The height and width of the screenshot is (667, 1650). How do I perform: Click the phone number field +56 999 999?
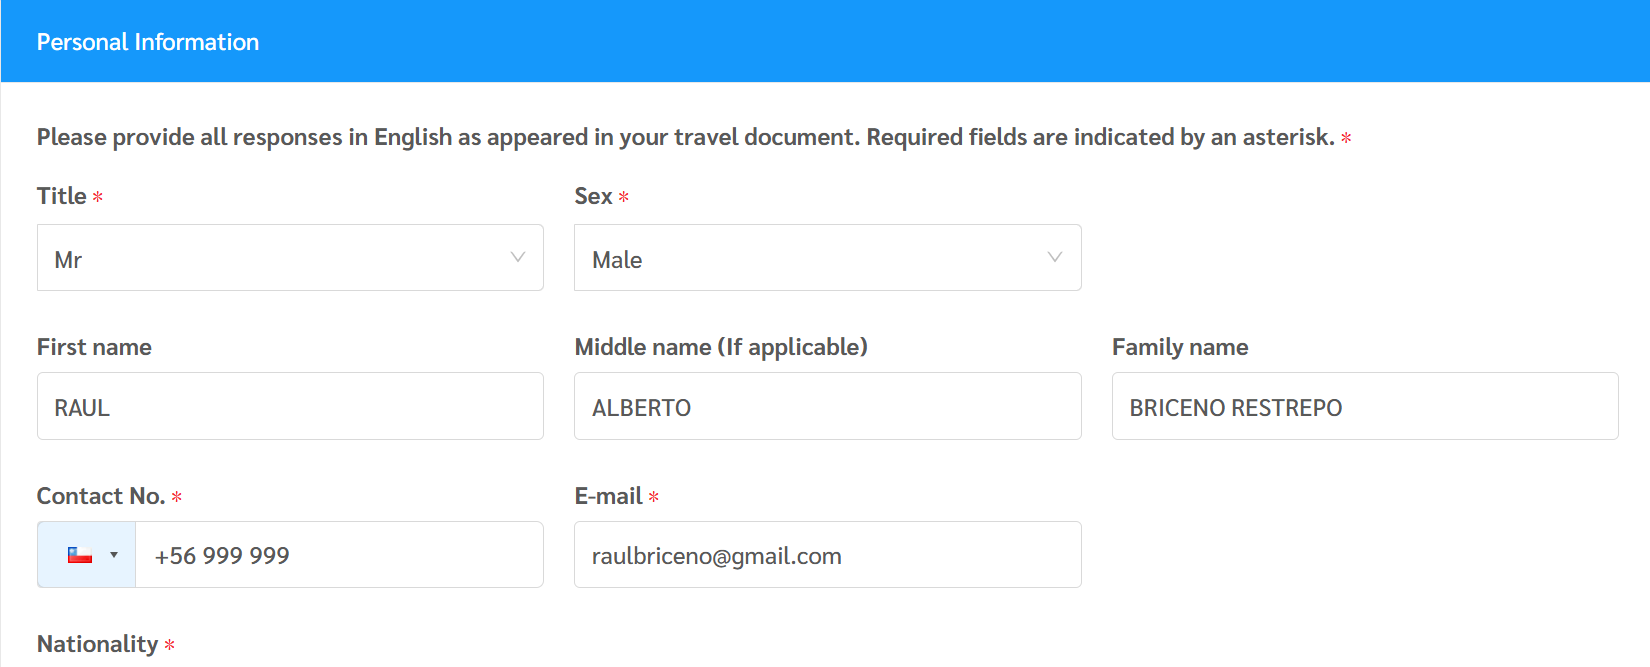tap(338, 555)
